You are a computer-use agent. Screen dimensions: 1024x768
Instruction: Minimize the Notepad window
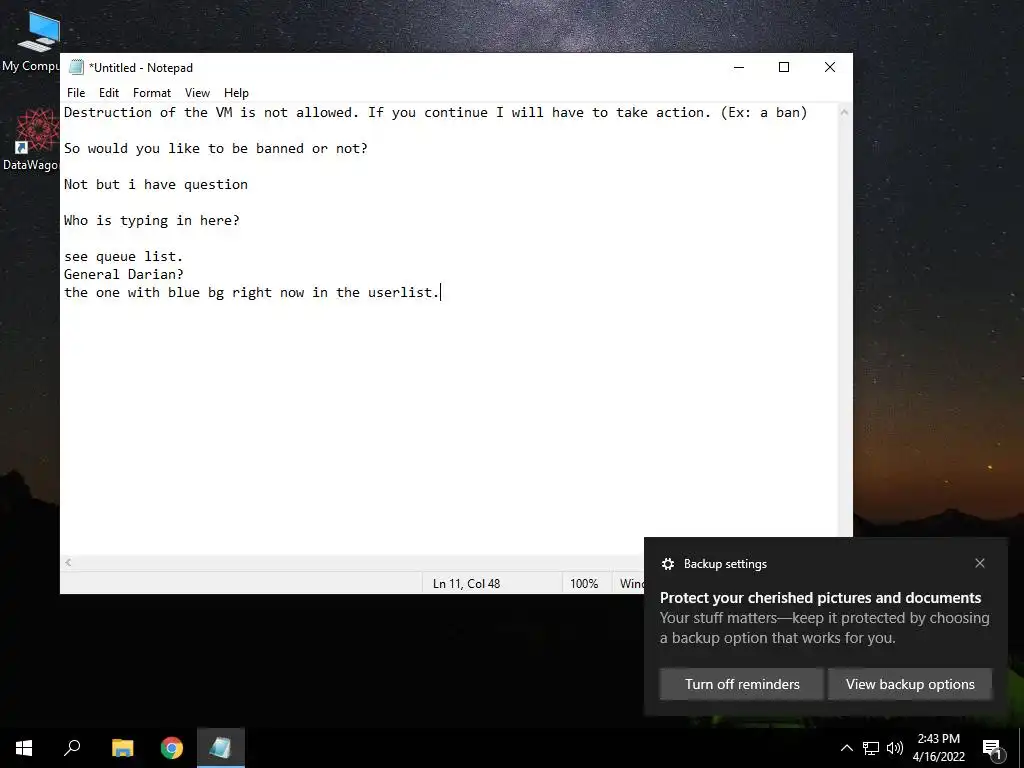coord(739,67)
